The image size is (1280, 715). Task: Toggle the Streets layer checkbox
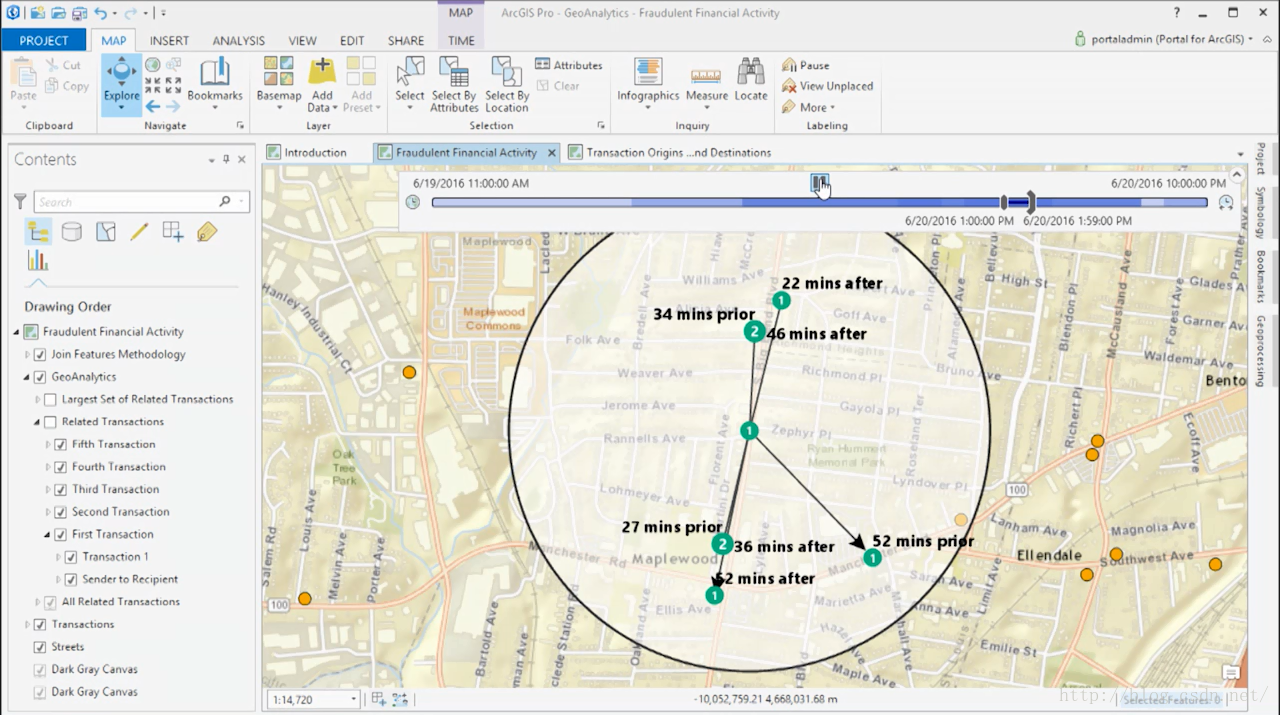[x=40, y=647]
